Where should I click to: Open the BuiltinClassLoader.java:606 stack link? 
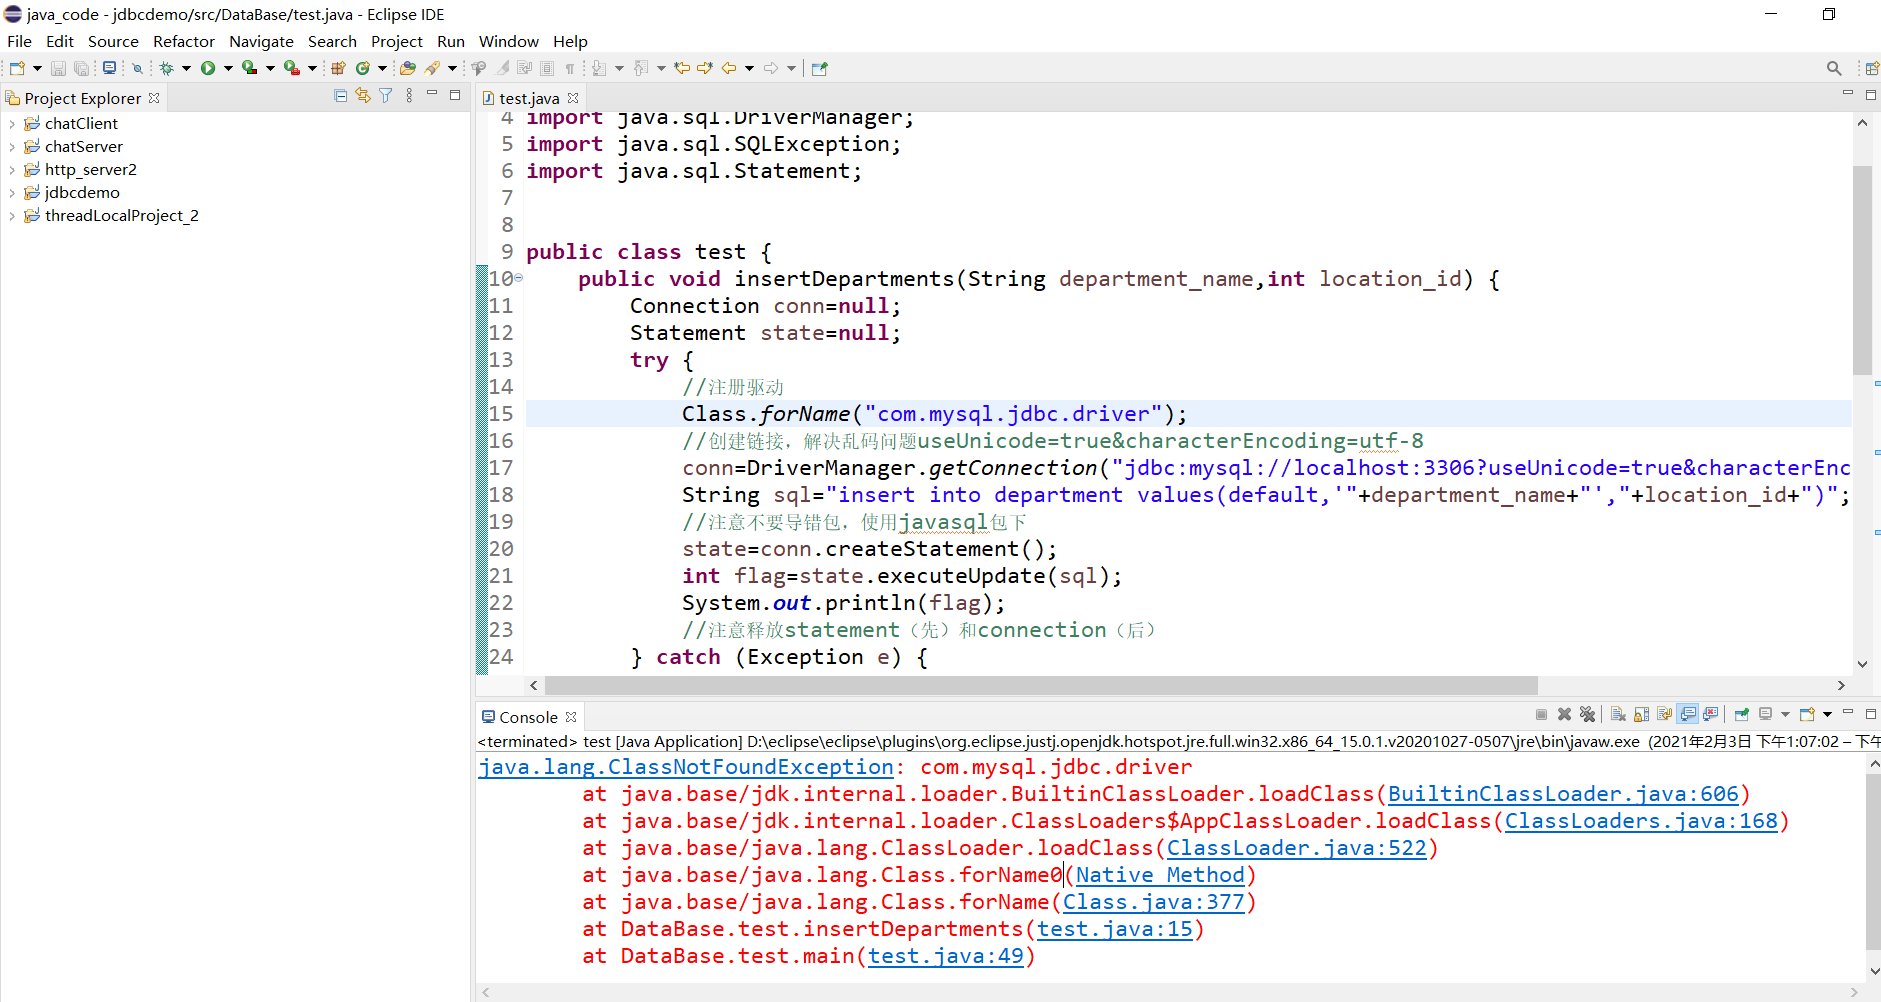pyautogui.click(x=1563, y=794)
